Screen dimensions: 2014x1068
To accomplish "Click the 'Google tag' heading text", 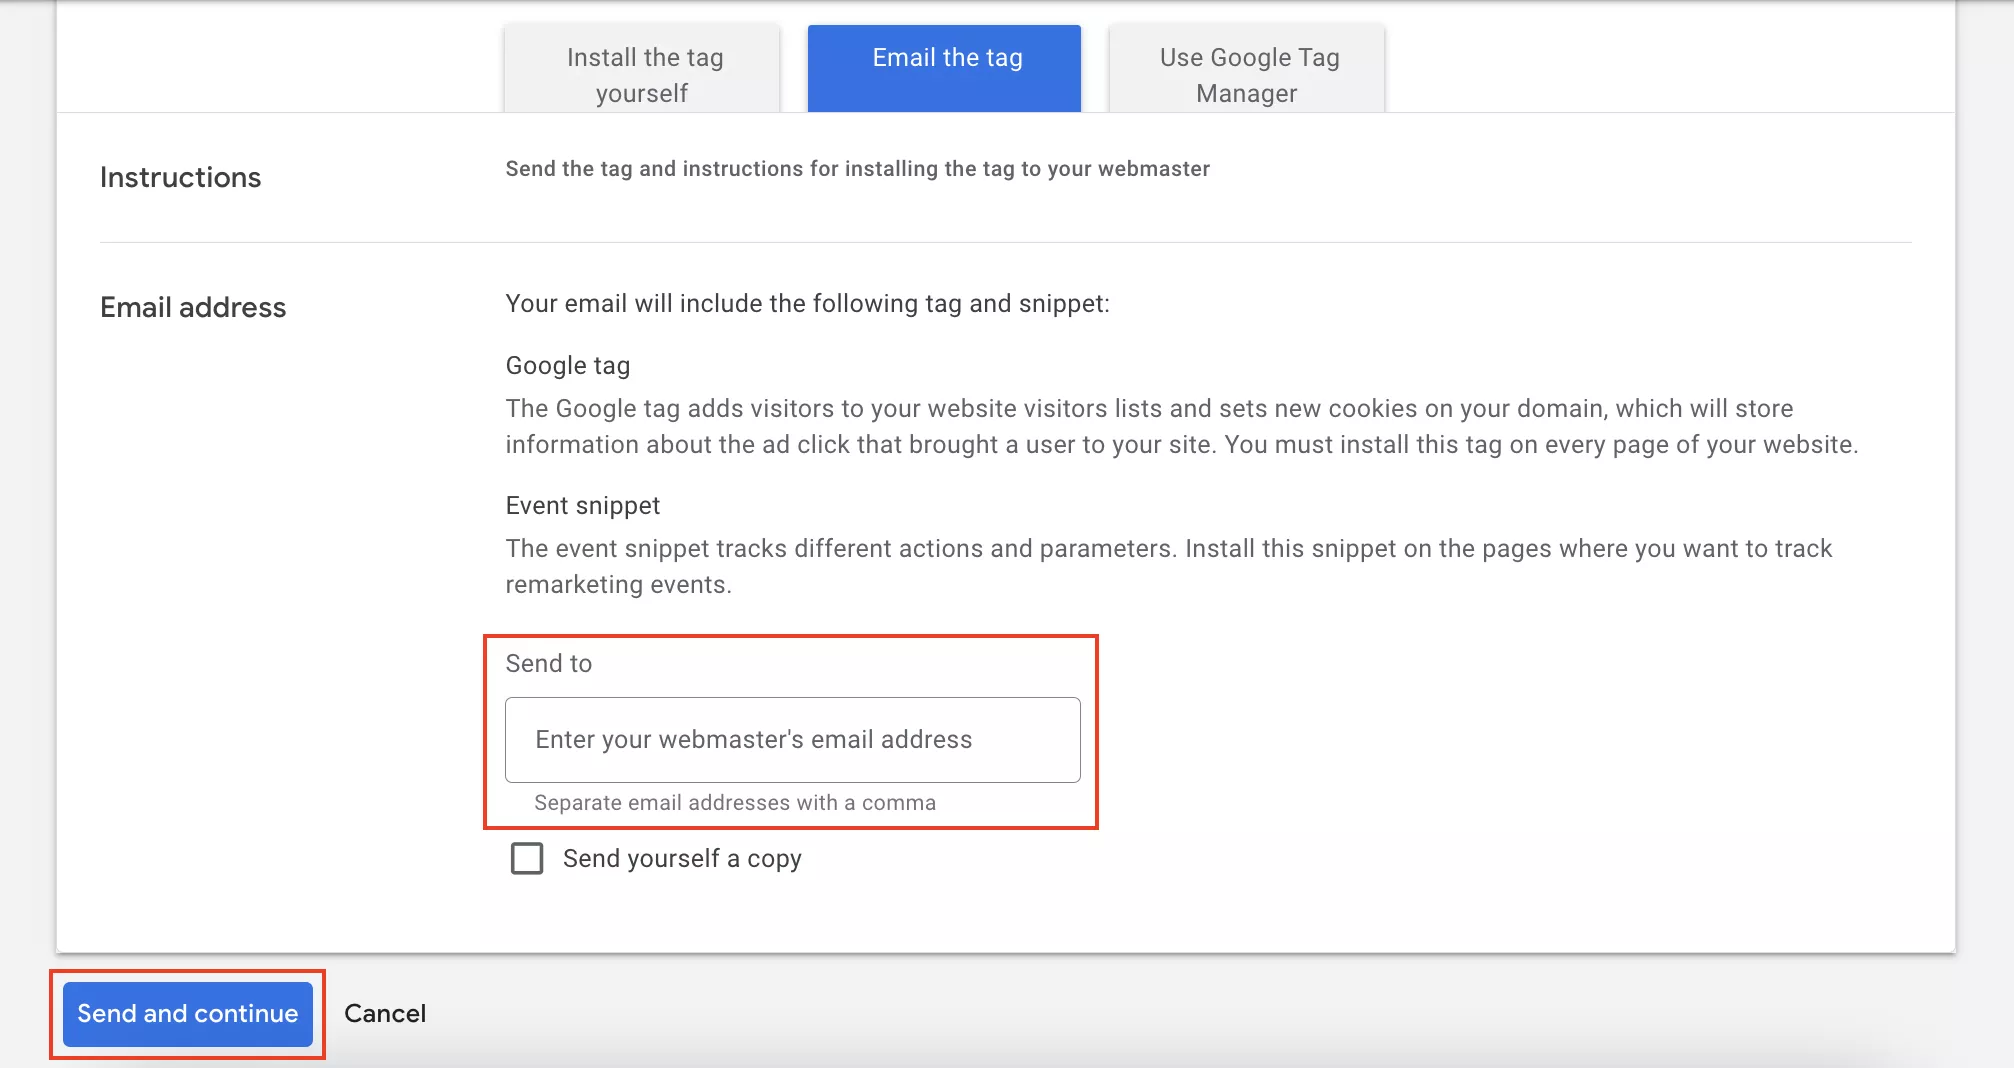I will [x=568, y=366].
